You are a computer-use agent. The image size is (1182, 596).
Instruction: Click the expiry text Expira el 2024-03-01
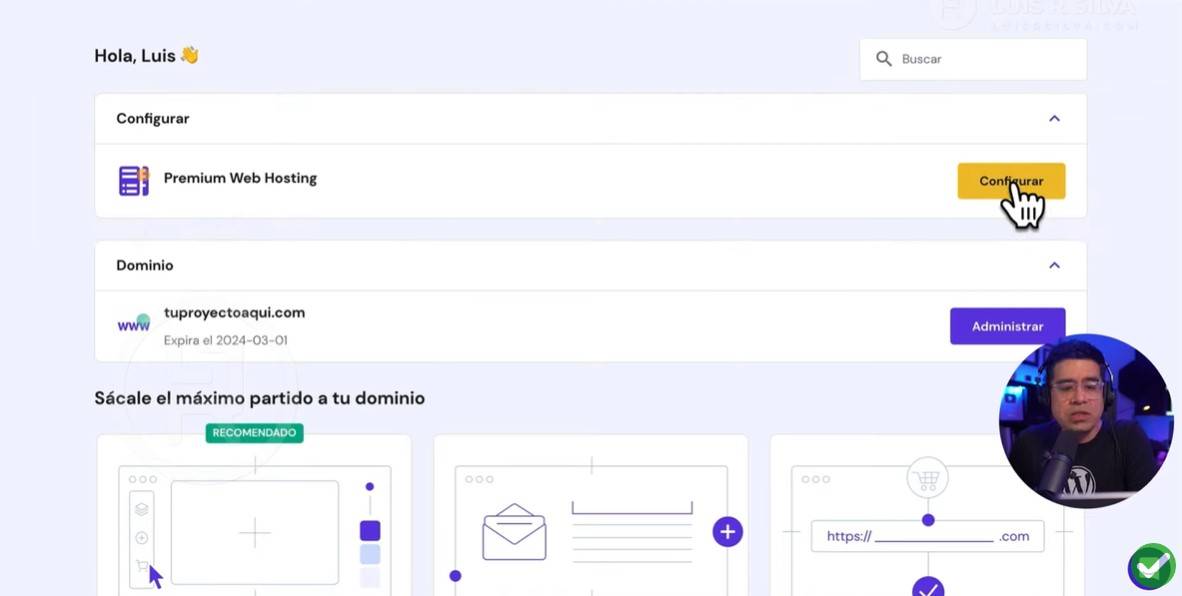[225, 341]
